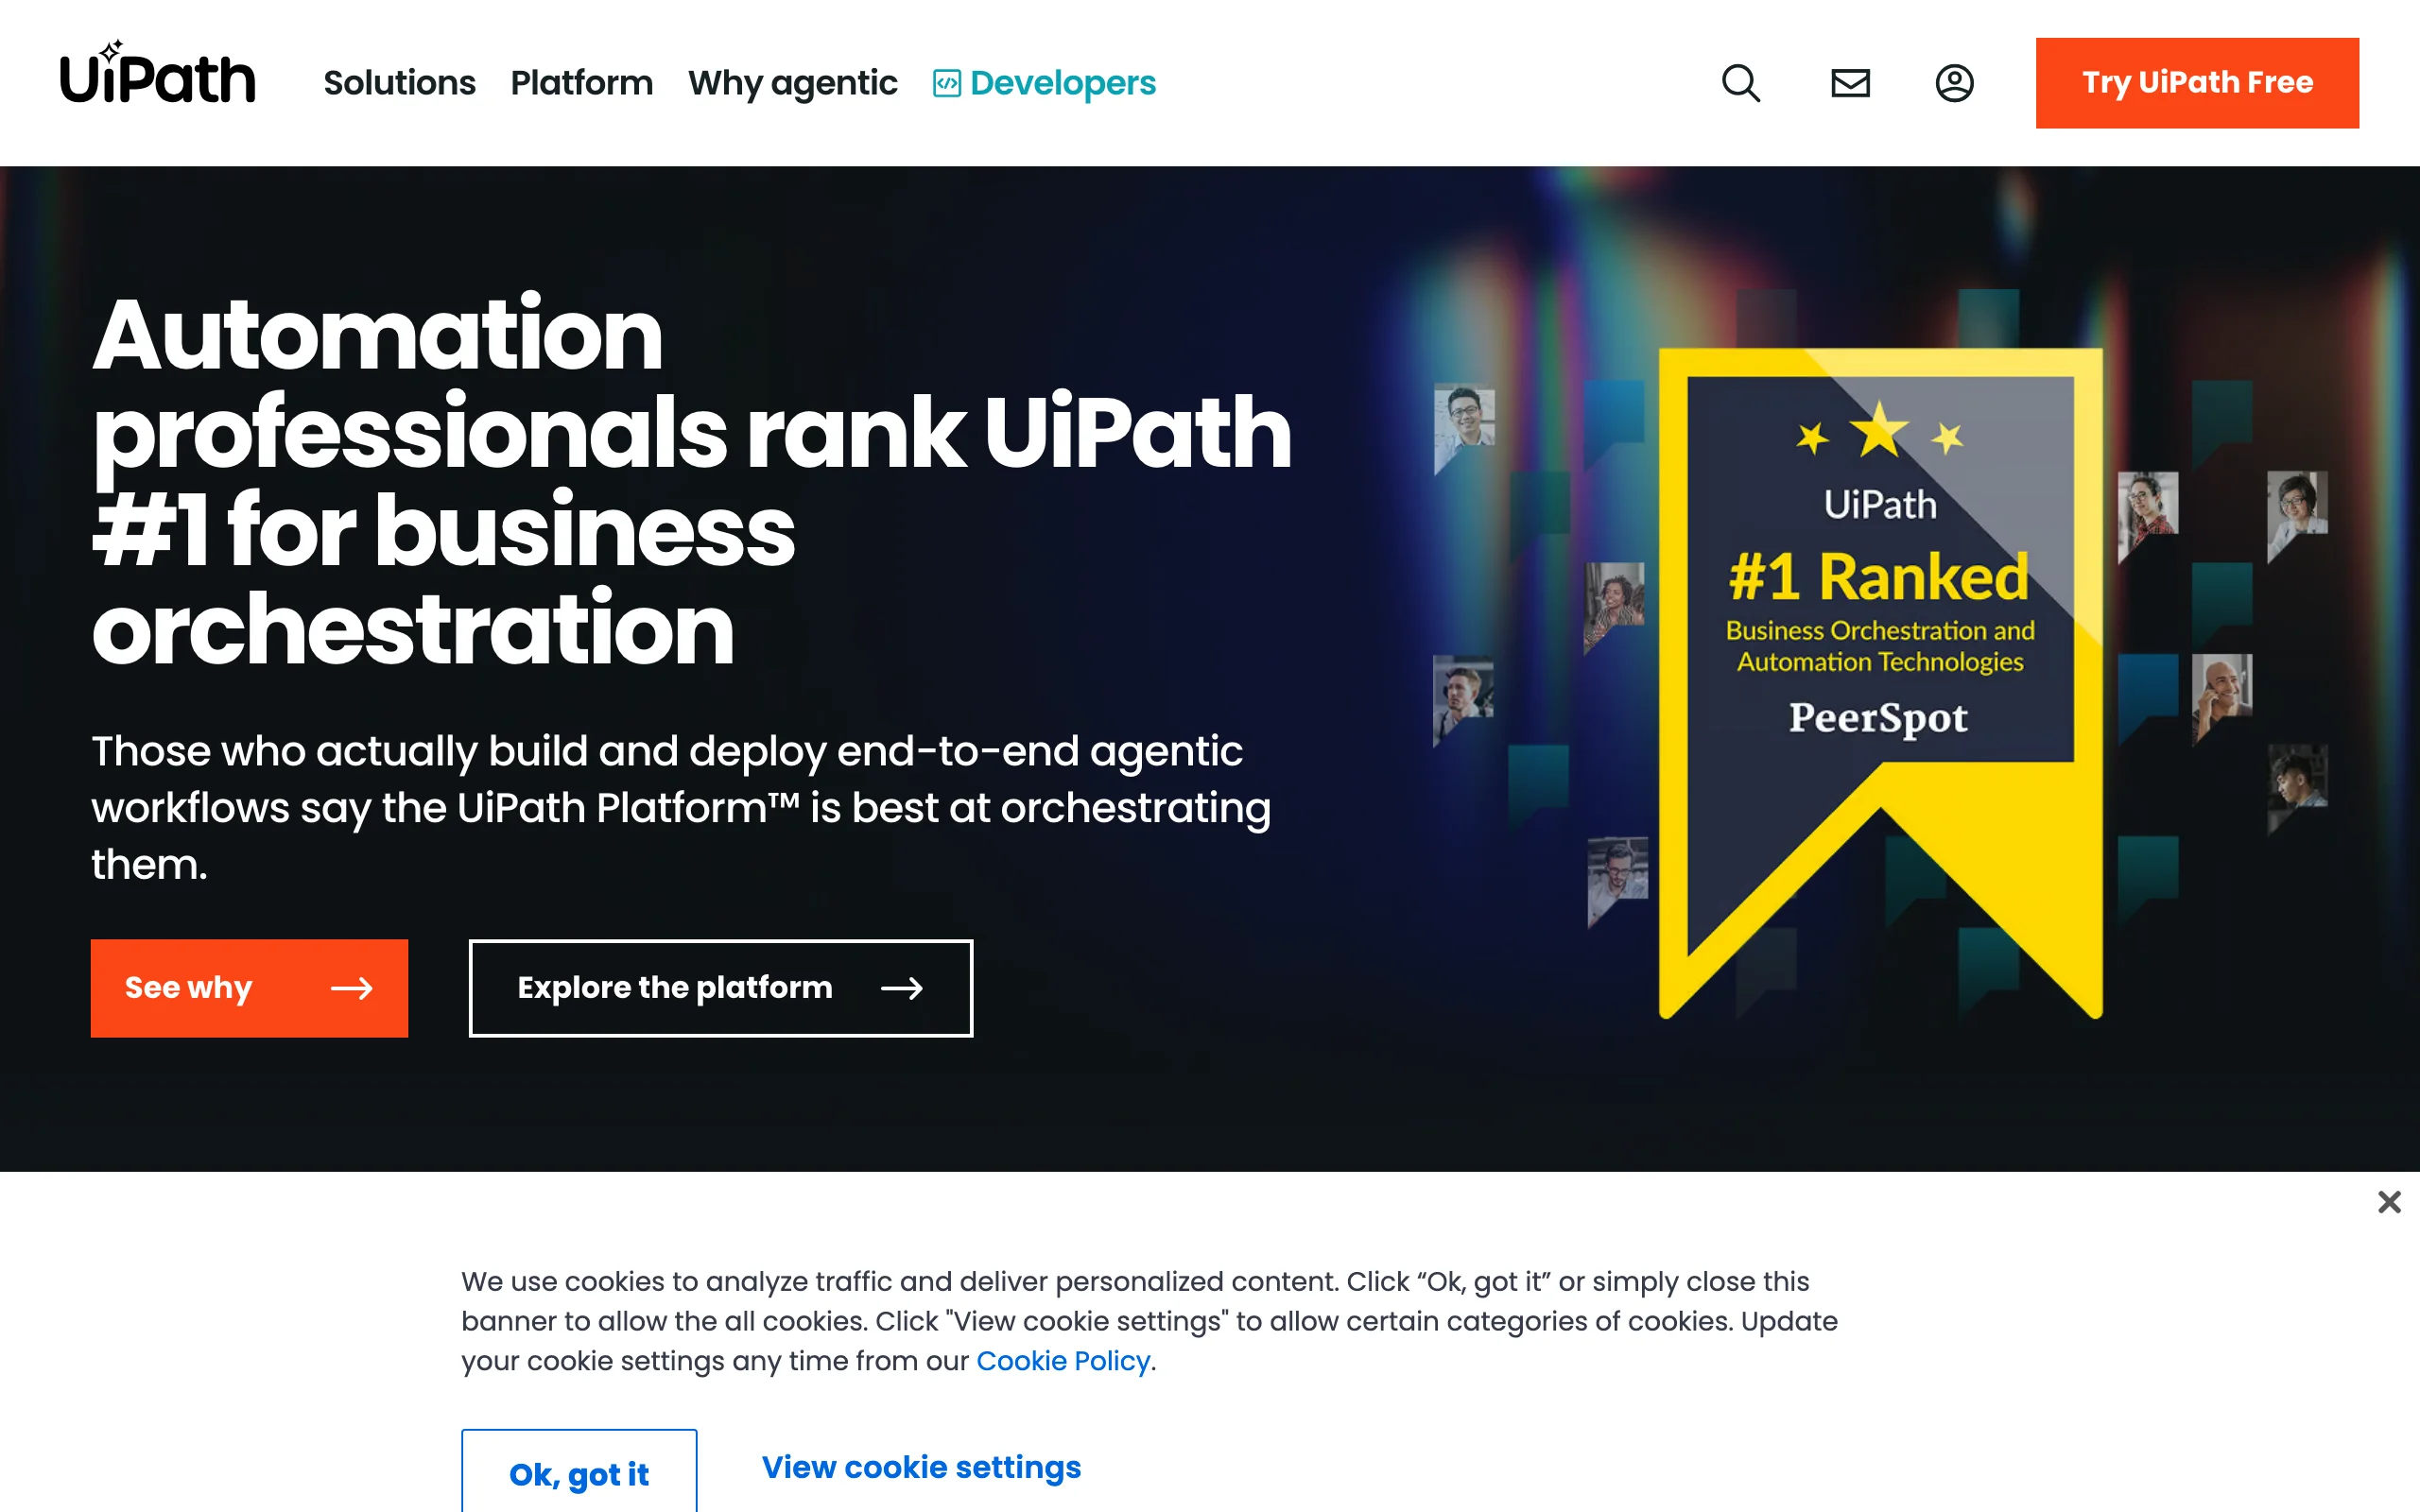The height and width of the screenshot is (1512, 2420).
Task: Click the UiPath logo
Action: (158, 73)
